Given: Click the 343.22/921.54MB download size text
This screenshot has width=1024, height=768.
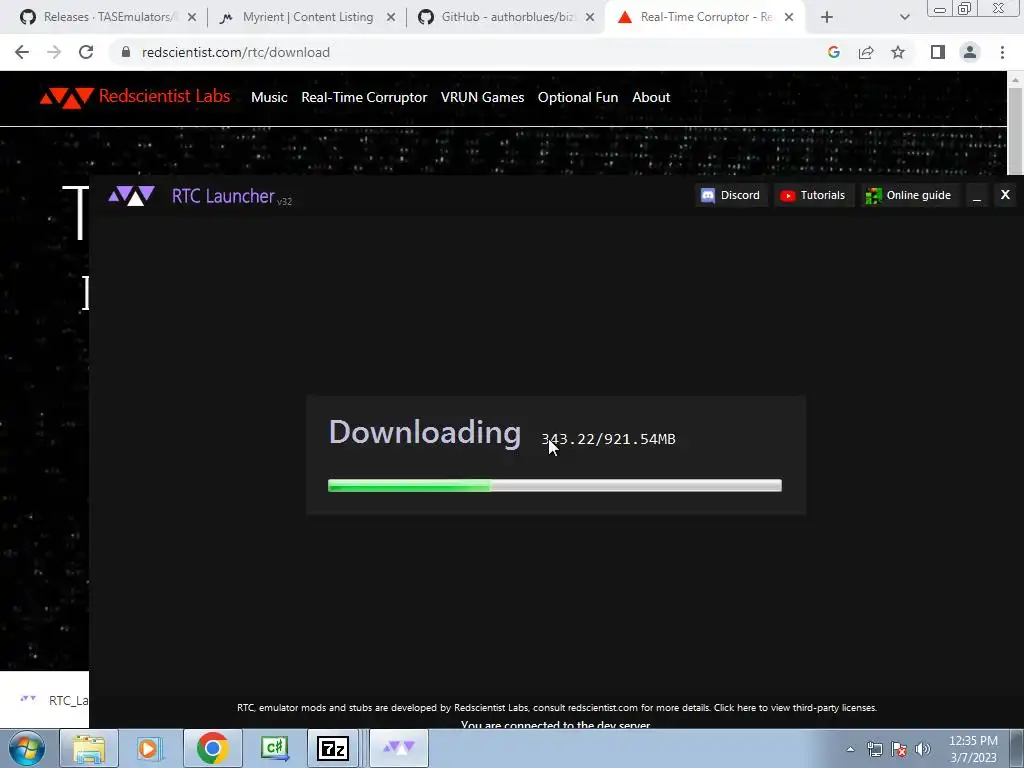Looking at the screenshot, I should pyautogui.click(x=608, y=439).
